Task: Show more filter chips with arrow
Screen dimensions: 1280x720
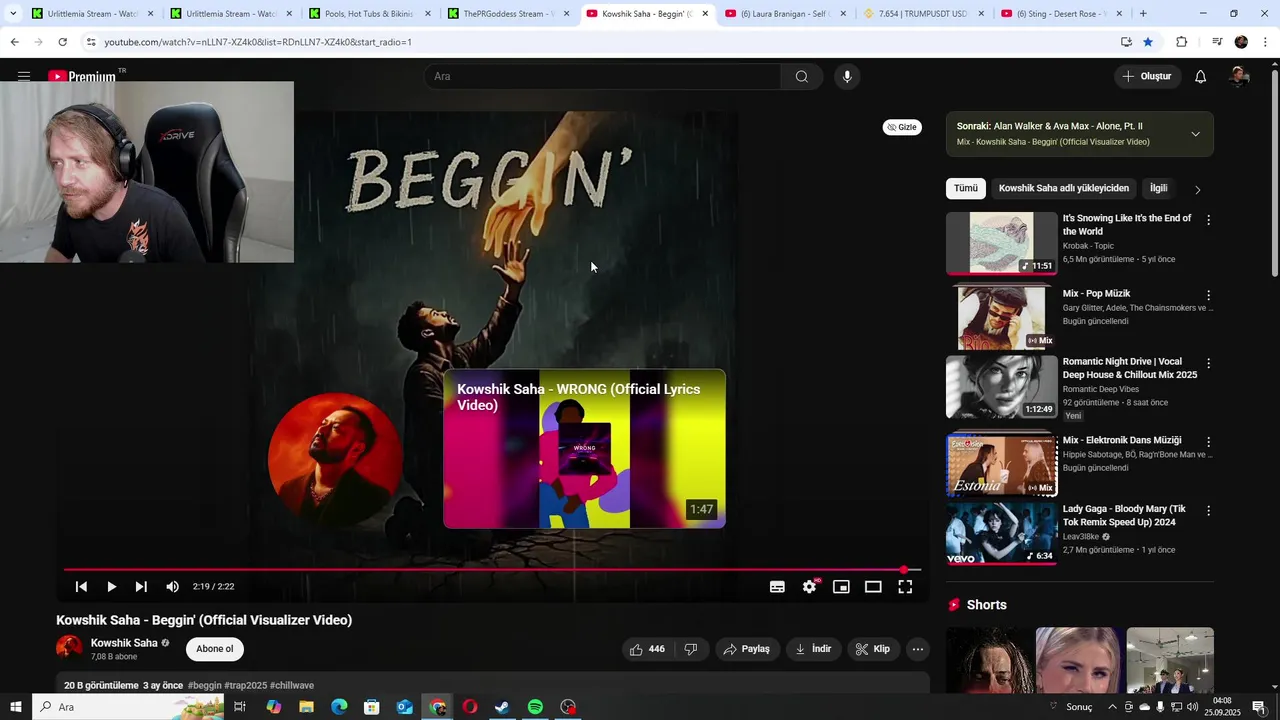Action: (1197, 189)
